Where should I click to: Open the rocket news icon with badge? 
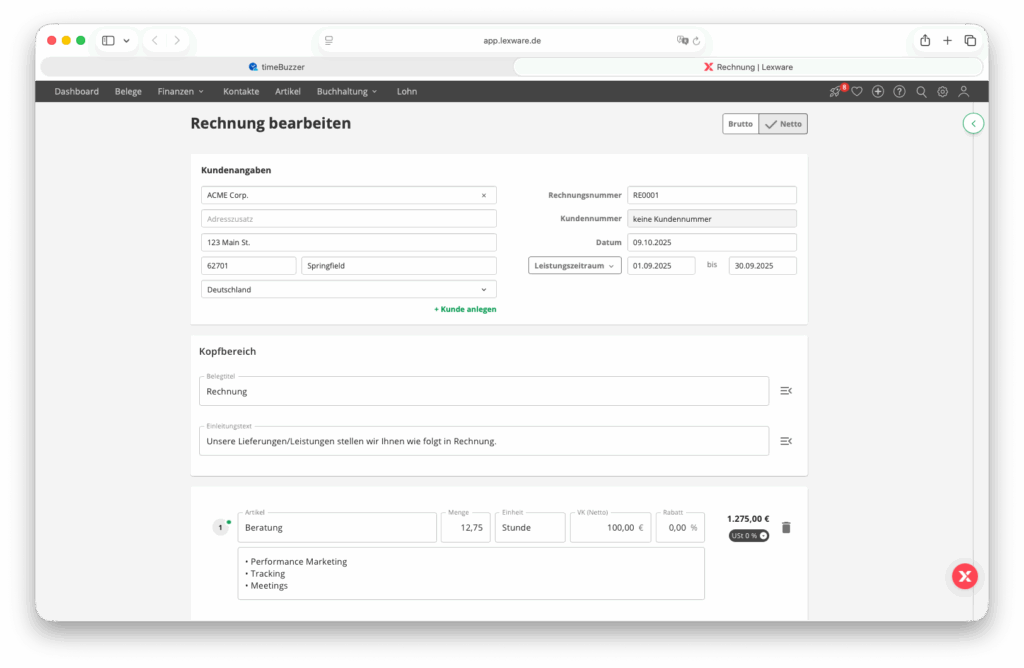[836, 91]
